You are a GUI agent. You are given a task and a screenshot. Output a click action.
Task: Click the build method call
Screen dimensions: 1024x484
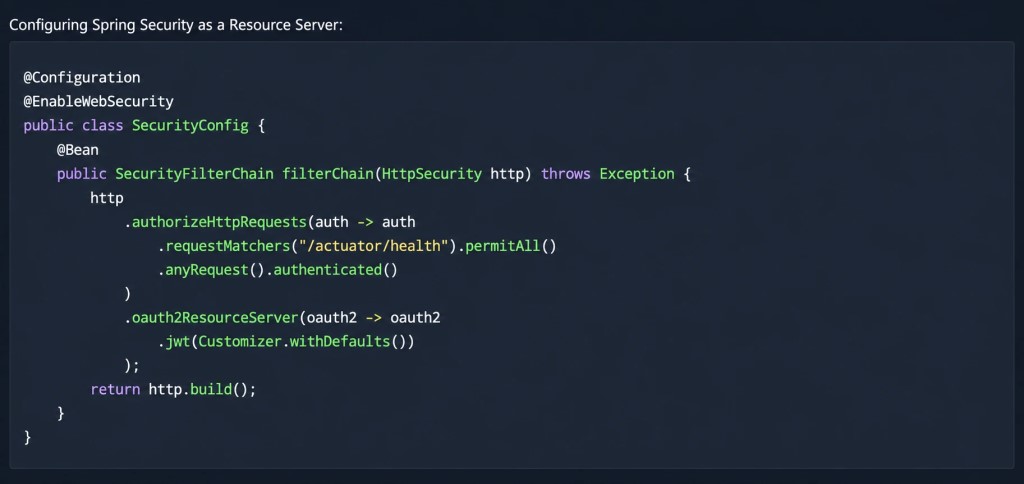tap(211, 390)
